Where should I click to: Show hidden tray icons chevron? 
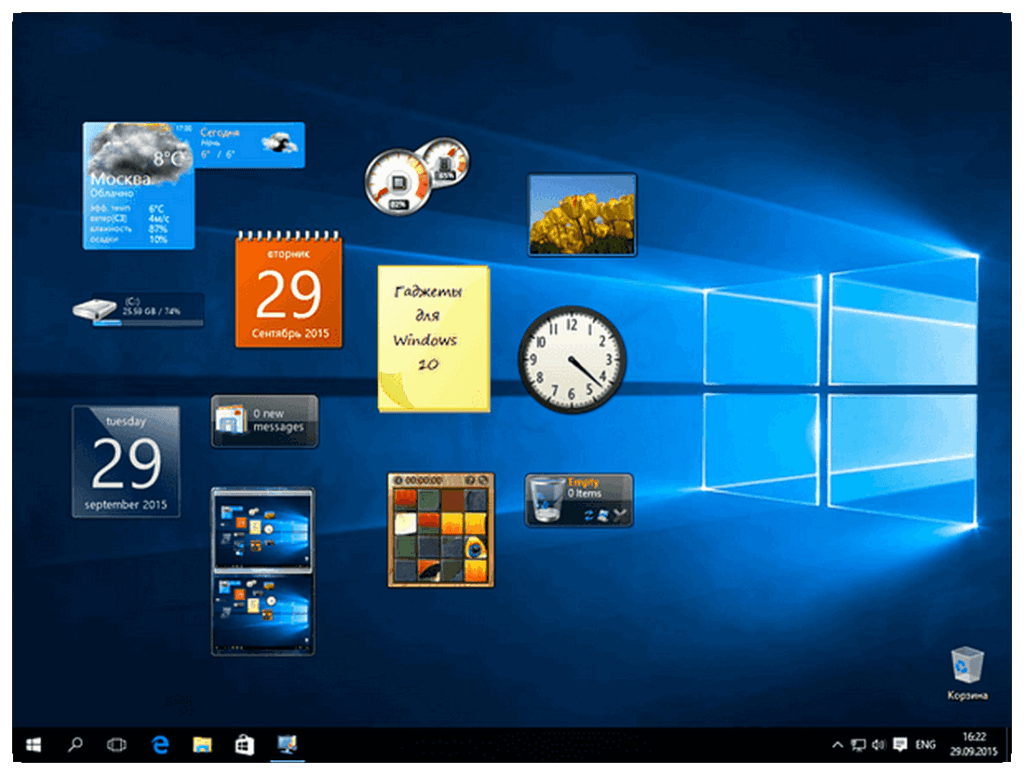[837, 744]
